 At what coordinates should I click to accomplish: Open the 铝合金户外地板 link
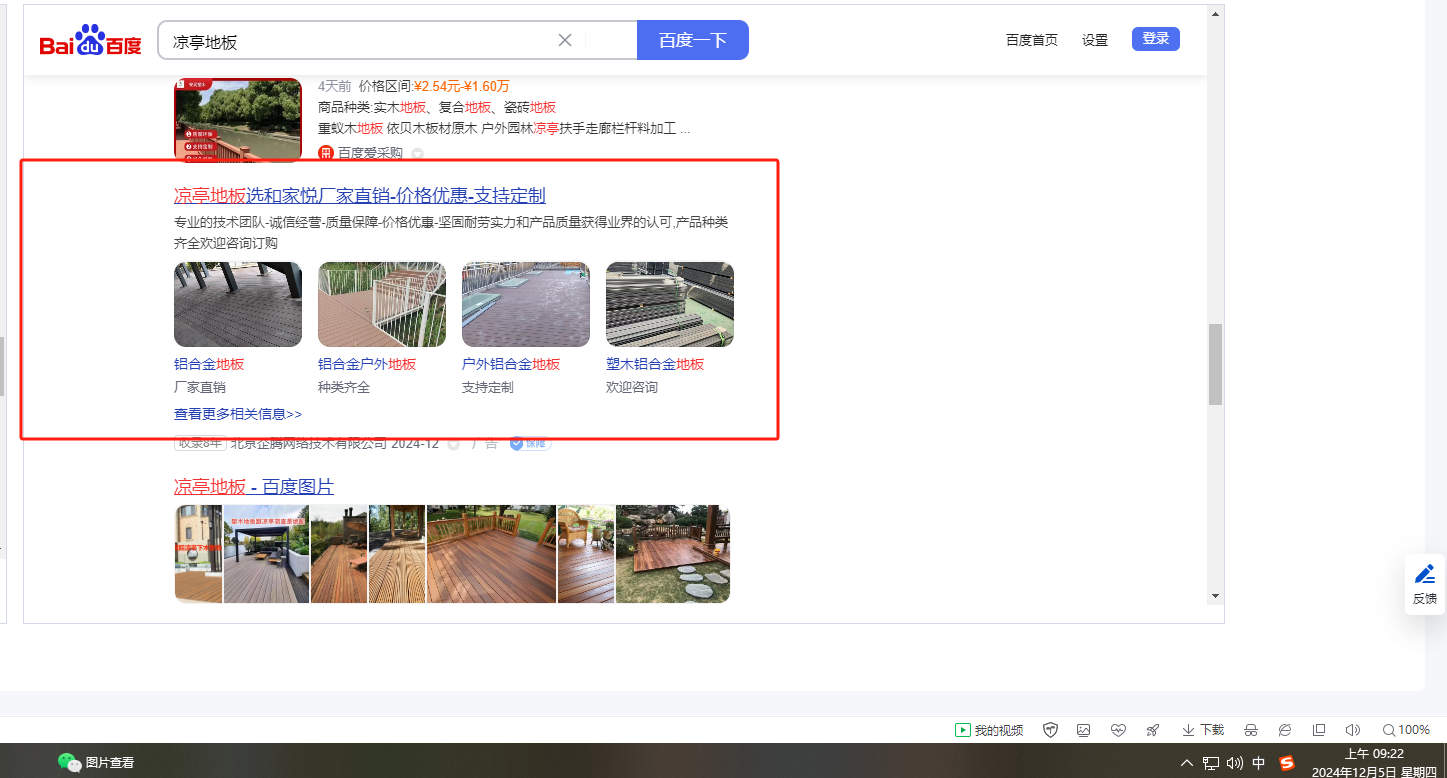pos(367,364)
